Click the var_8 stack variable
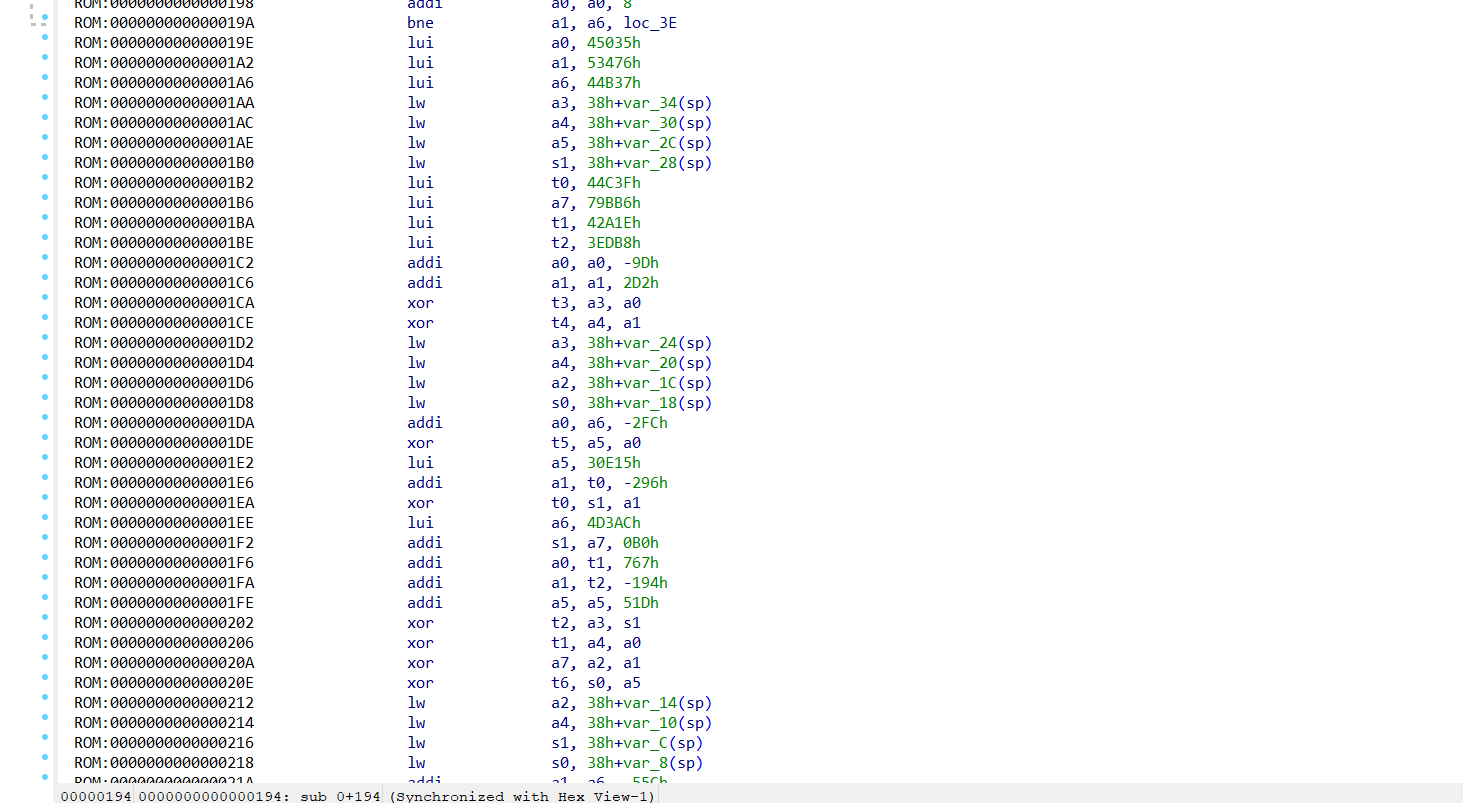Viewport: 1463px width, 803px height. click(645, 763)
